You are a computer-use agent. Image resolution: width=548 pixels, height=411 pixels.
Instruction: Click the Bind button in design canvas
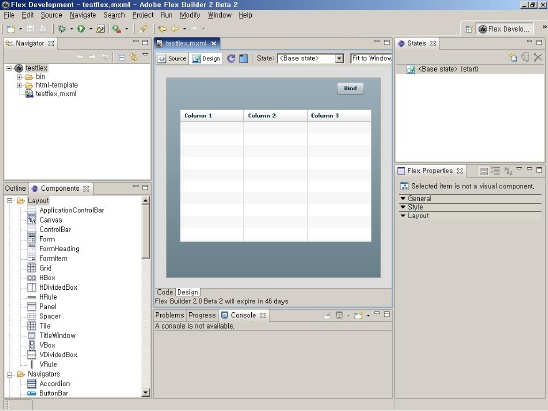pos(350,88)
